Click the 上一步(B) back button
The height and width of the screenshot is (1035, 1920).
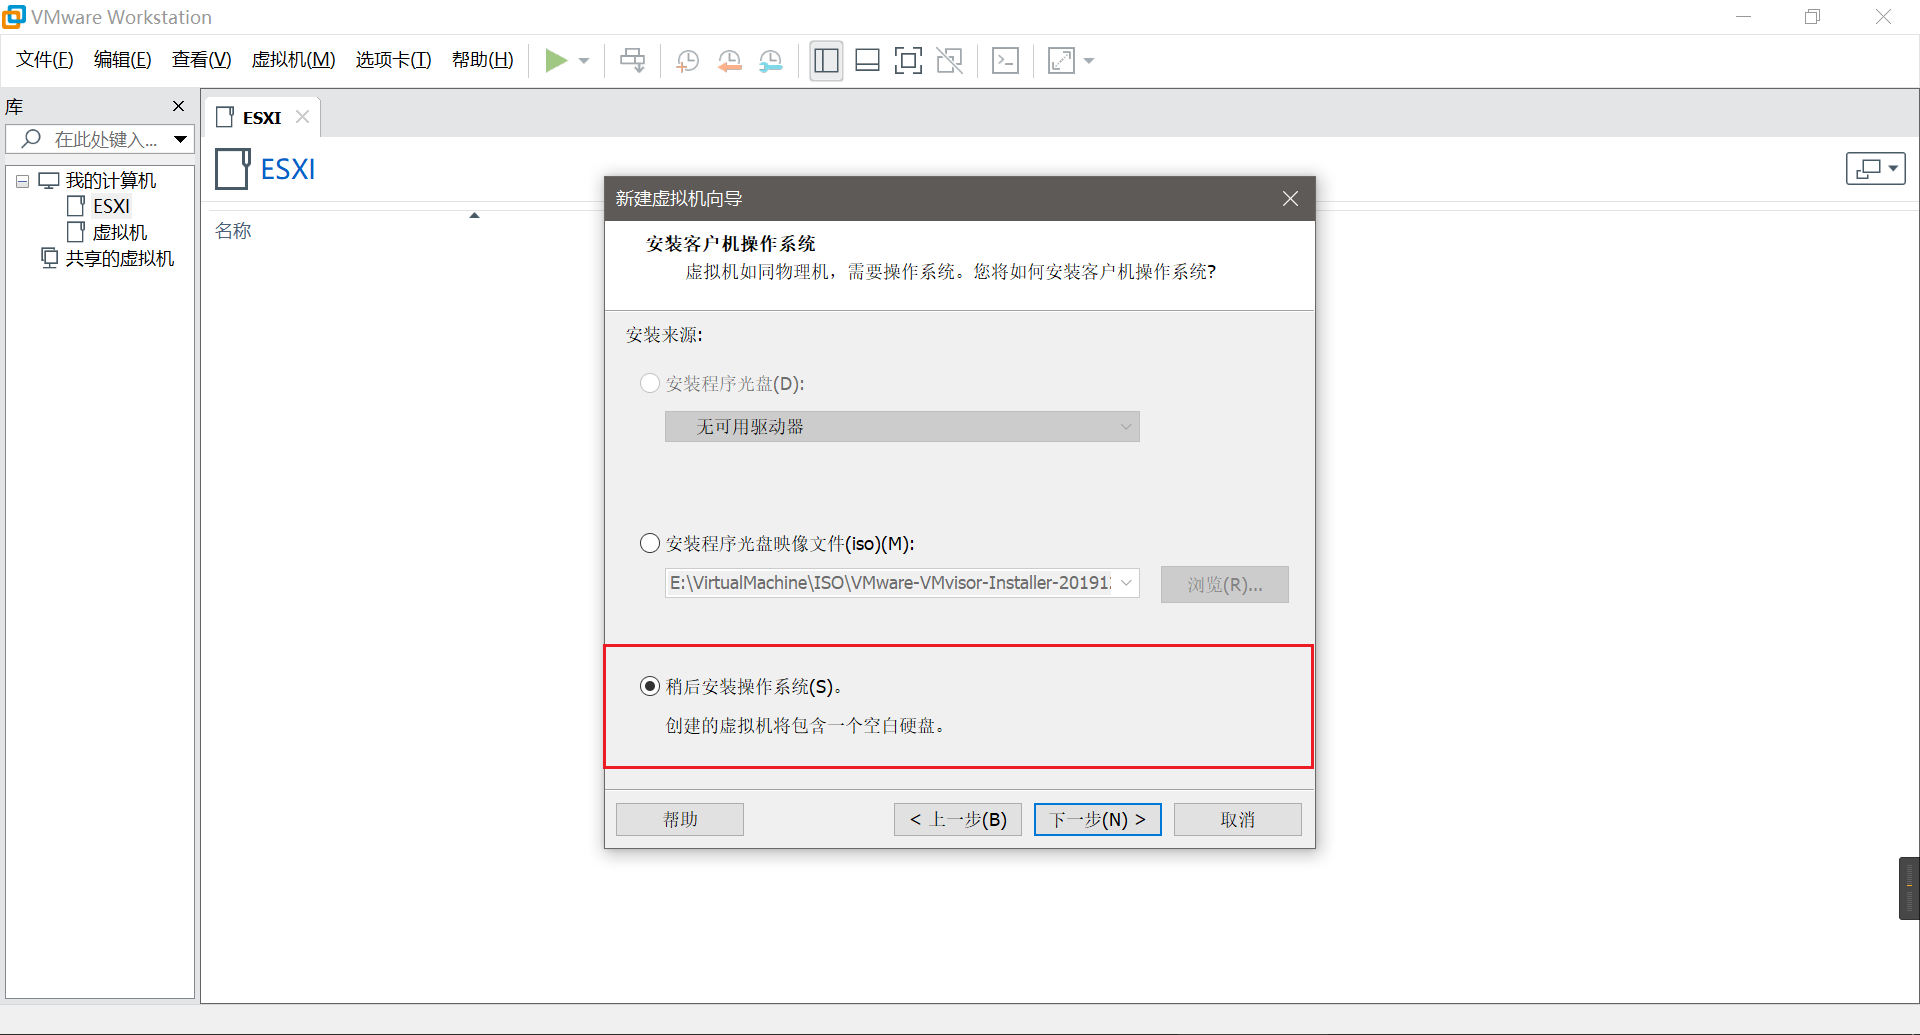[958, 820]
